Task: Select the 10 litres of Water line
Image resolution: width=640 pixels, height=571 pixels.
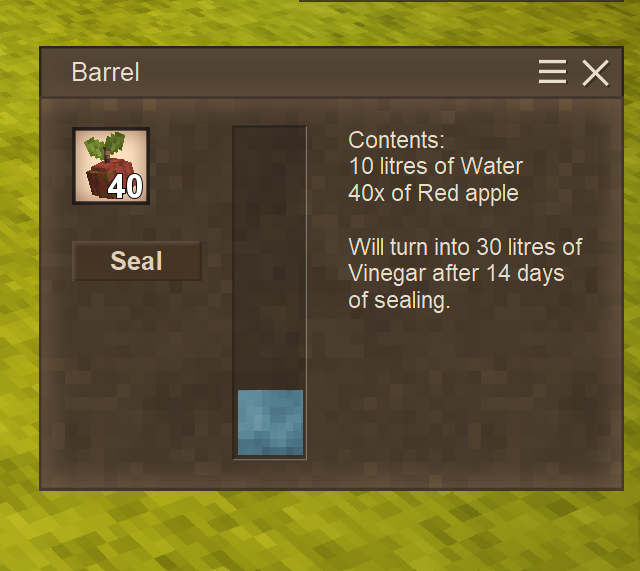Action: tap(436, 167)
